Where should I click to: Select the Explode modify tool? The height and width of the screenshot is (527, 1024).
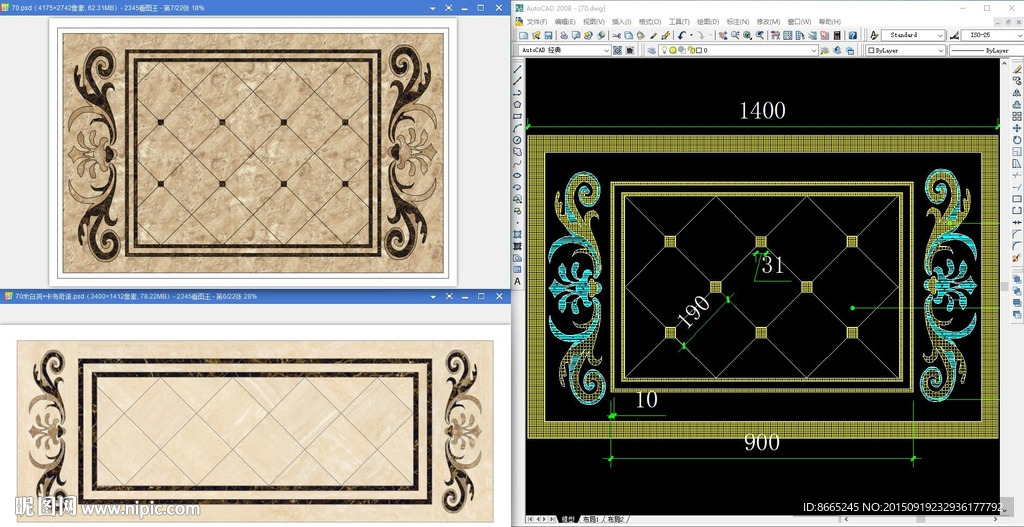pyautogui.click(x=1017, y=258)
